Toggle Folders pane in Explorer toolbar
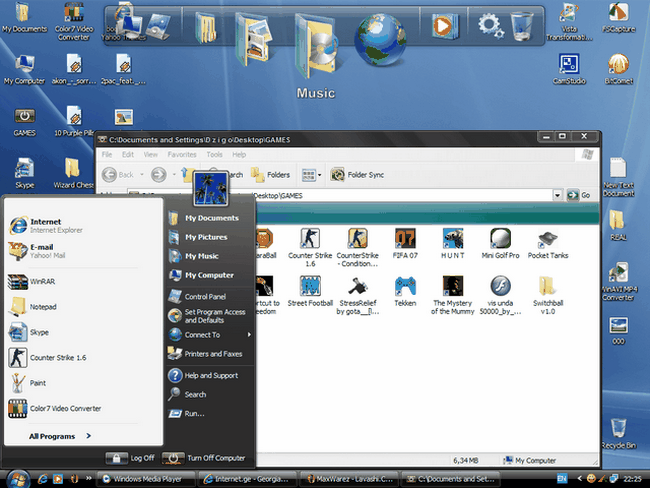This screenshot has width=650, height=488. (x=270, y=175)
